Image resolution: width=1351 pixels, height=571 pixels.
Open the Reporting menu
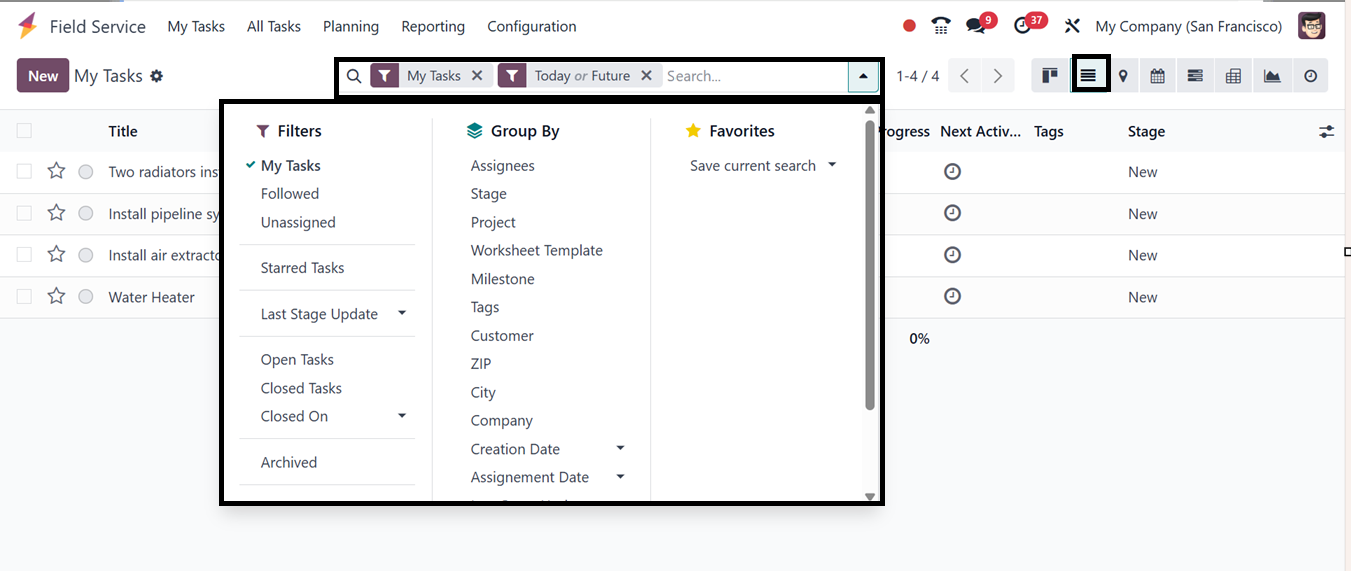[x=433, y=27]
